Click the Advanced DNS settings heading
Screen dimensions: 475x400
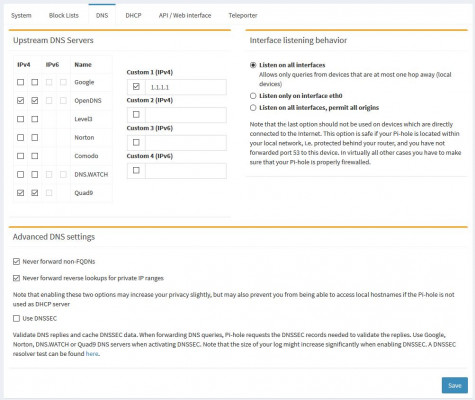54,237
